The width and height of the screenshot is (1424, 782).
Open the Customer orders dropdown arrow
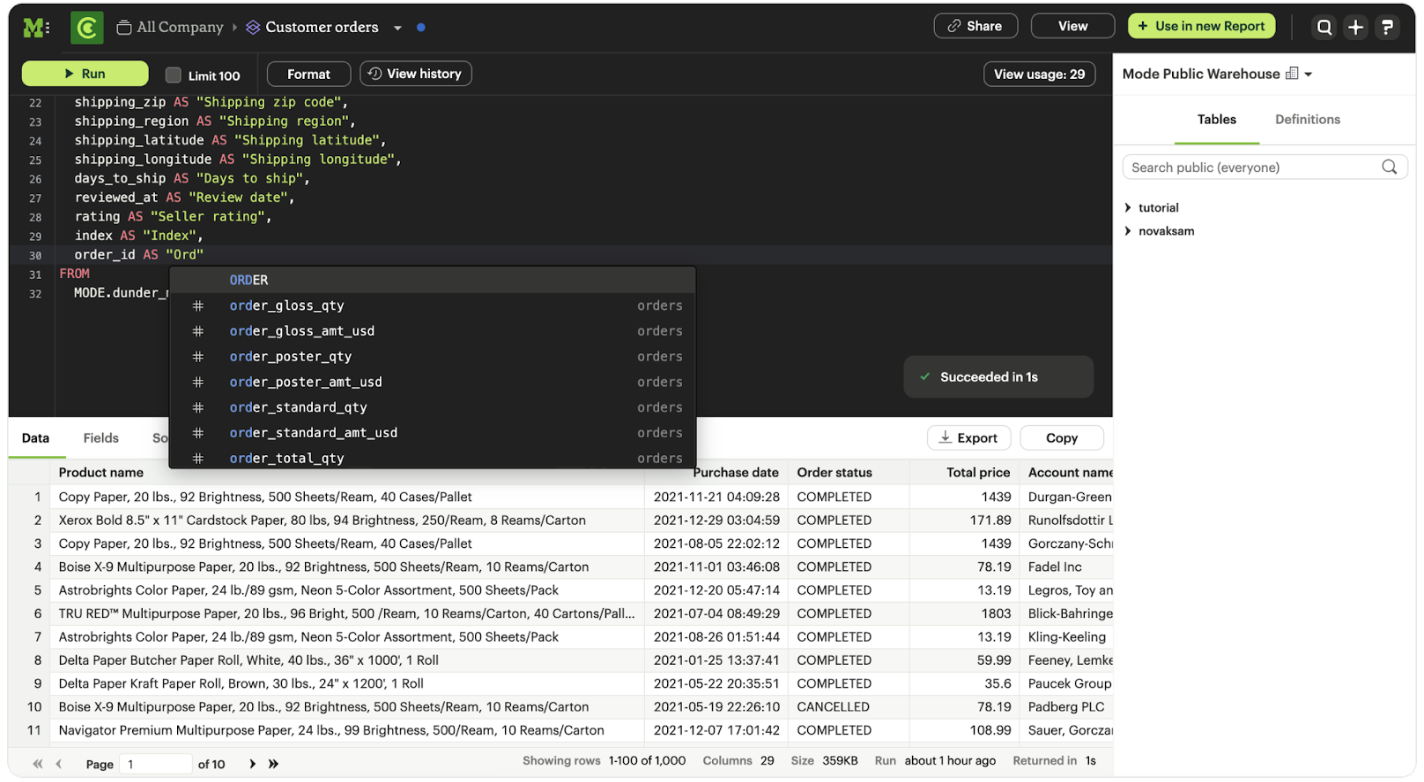tap(398, 28)
